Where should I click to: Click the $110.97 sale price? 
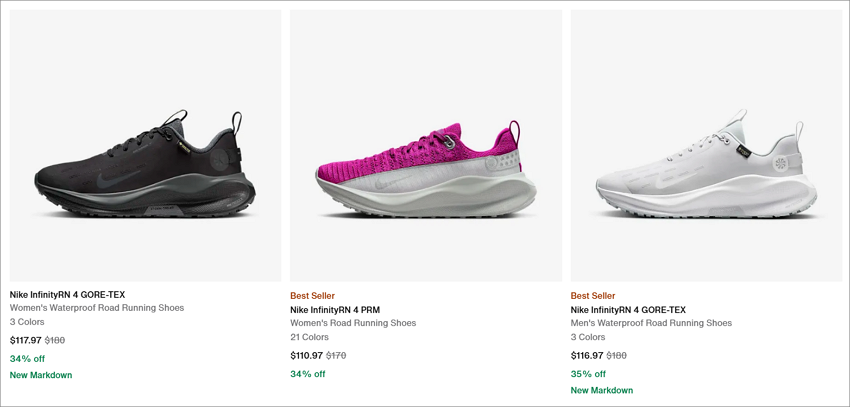[306, 356]
